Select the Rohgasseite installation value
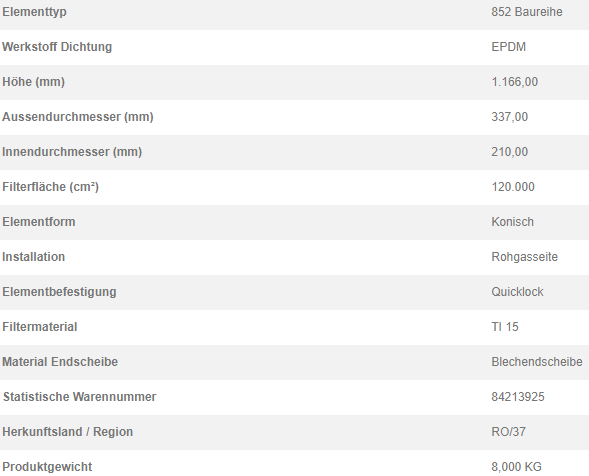This screenshot has height=476, width=589. [525, 257]
